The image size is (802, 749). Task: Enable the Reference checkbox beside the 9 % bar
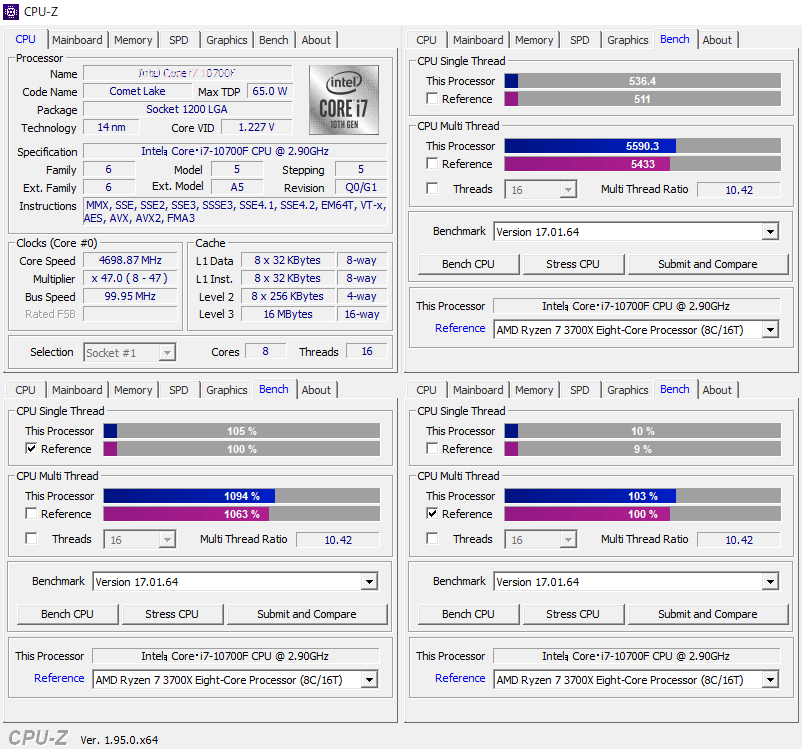pyautogui.click(x=432, y=448)
